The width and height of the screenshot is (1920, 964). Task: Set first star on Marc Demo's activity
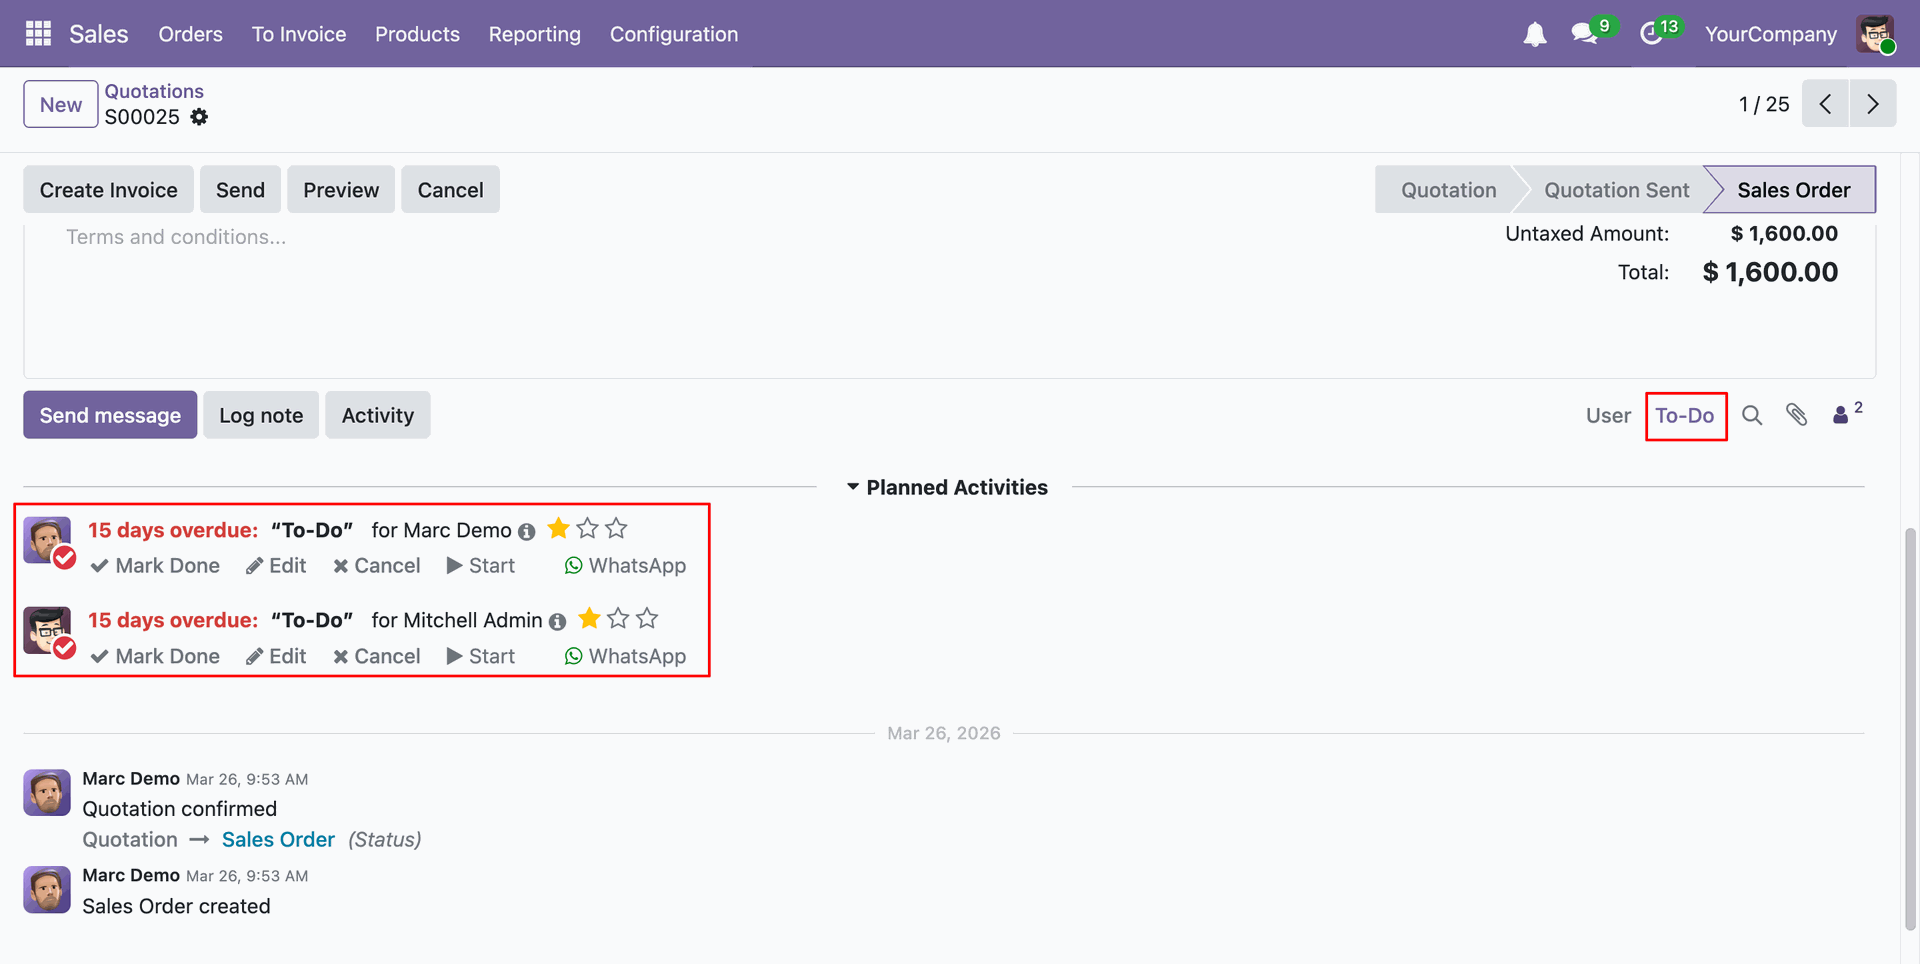coord(559,528)
